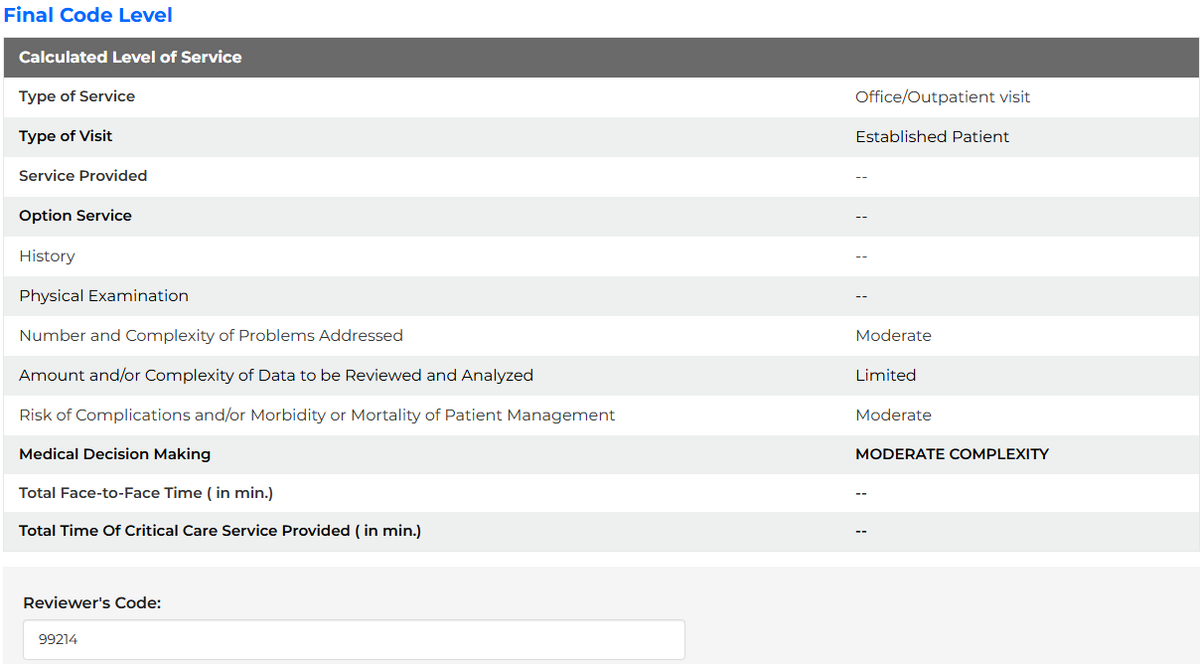
Task: Select the History row label
Action: (x=47, y=256)
